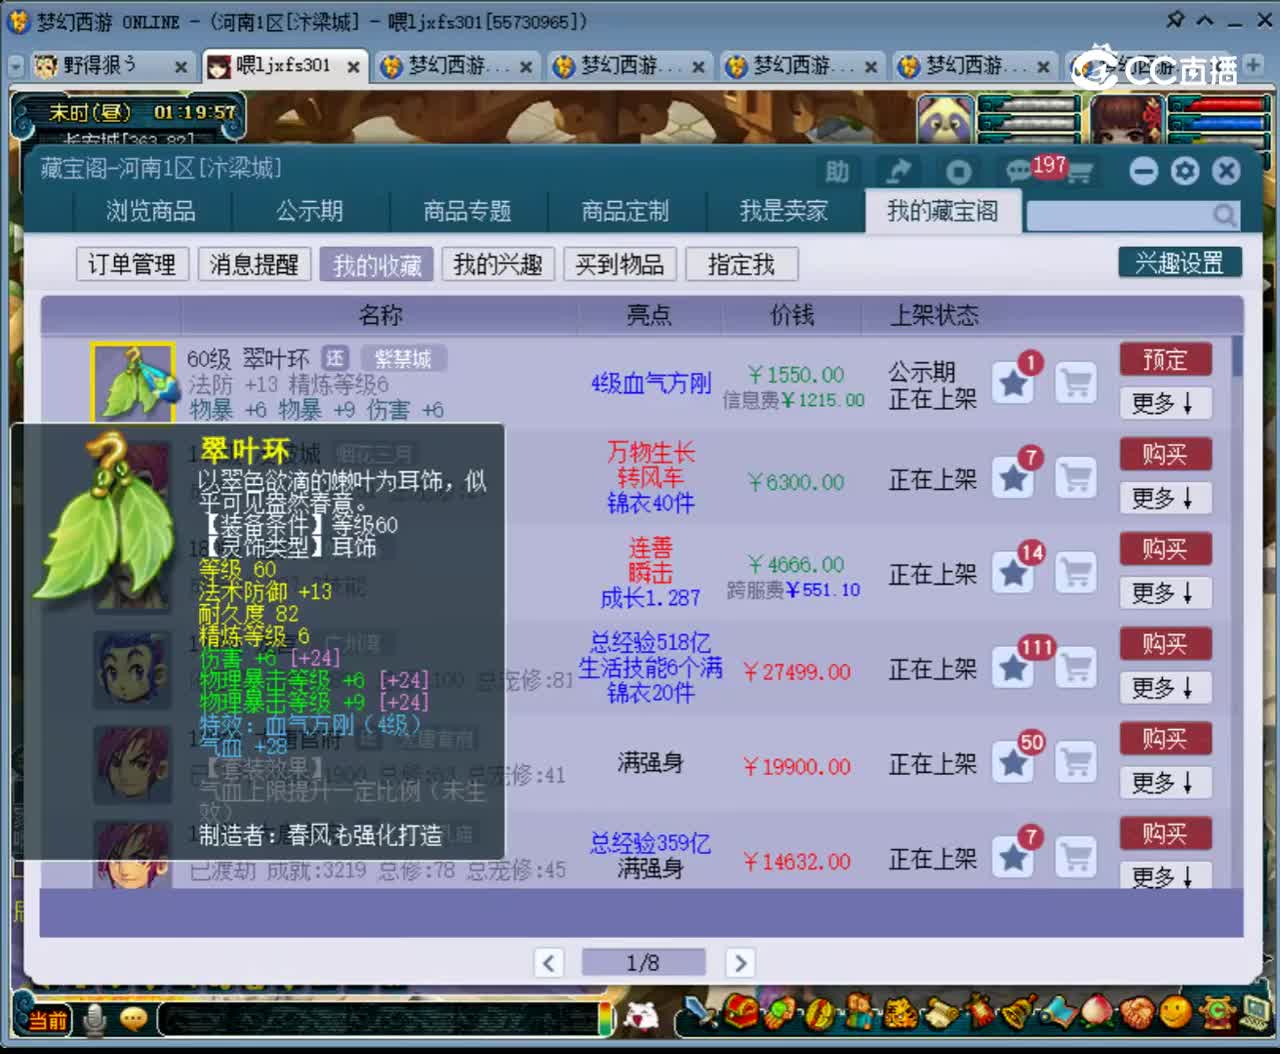Toggle favorite star on ￥19900.00 listing

coord(1013,763)
